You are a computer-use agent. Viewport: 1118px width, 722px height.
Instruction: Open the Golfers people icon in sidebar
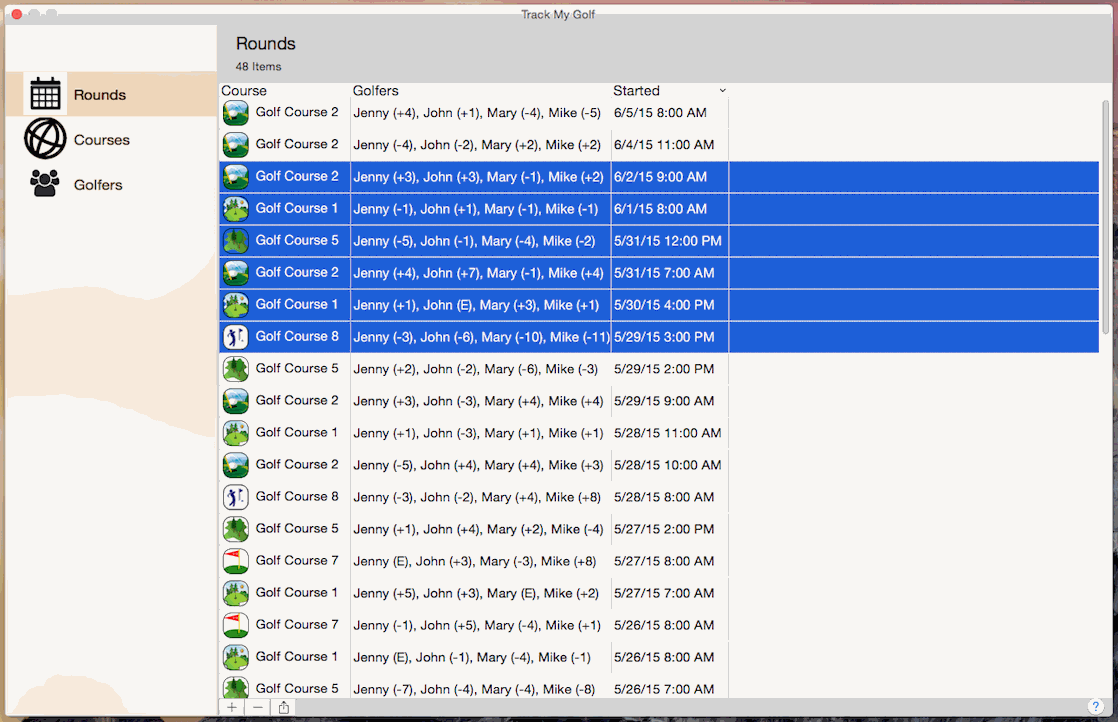click(x=44, y=184)
